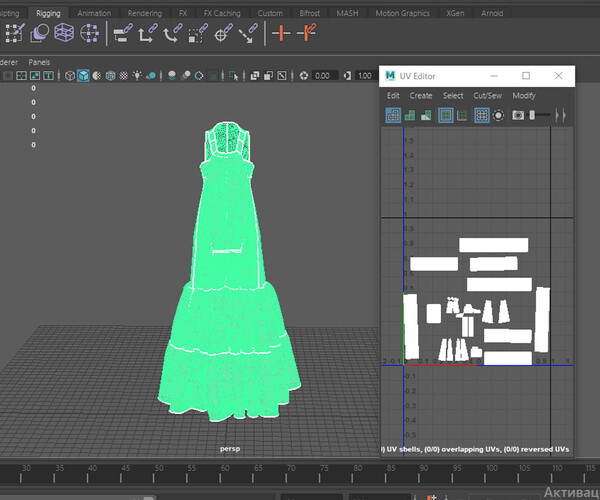
Task: Toggle wireframe display in viewport toolbar
Action: click(70, 76)
